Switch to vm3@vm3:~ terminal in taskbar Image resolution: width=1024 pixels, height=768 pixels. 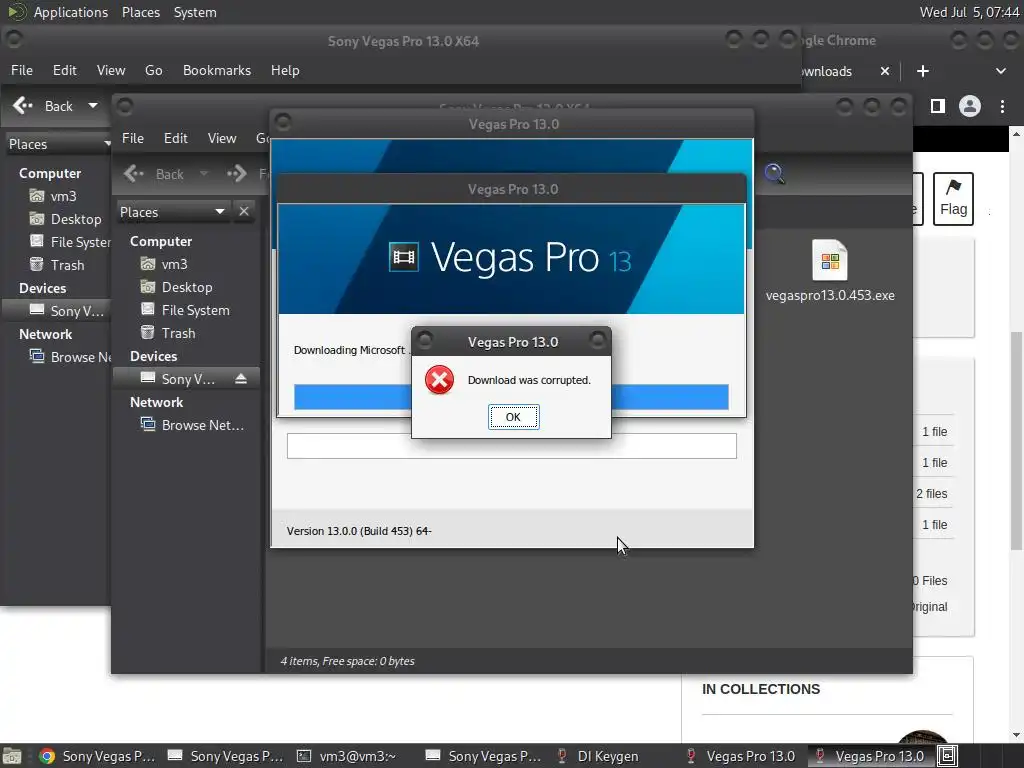pyautogui.click(x=347, y=756)
